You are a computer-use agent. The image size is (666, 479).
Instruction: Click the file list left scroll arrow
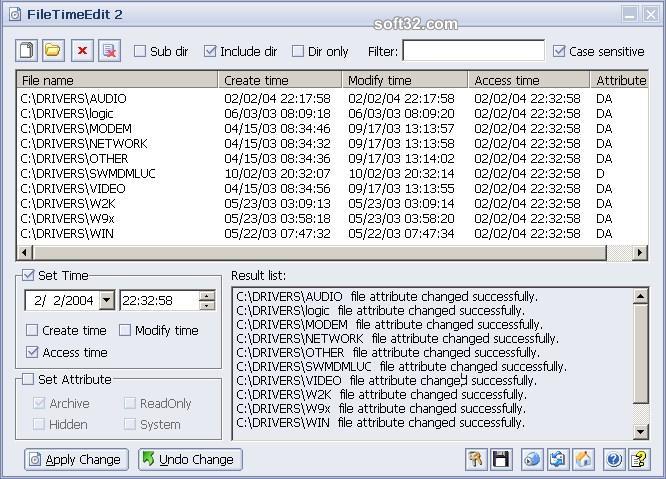point(24,253)
